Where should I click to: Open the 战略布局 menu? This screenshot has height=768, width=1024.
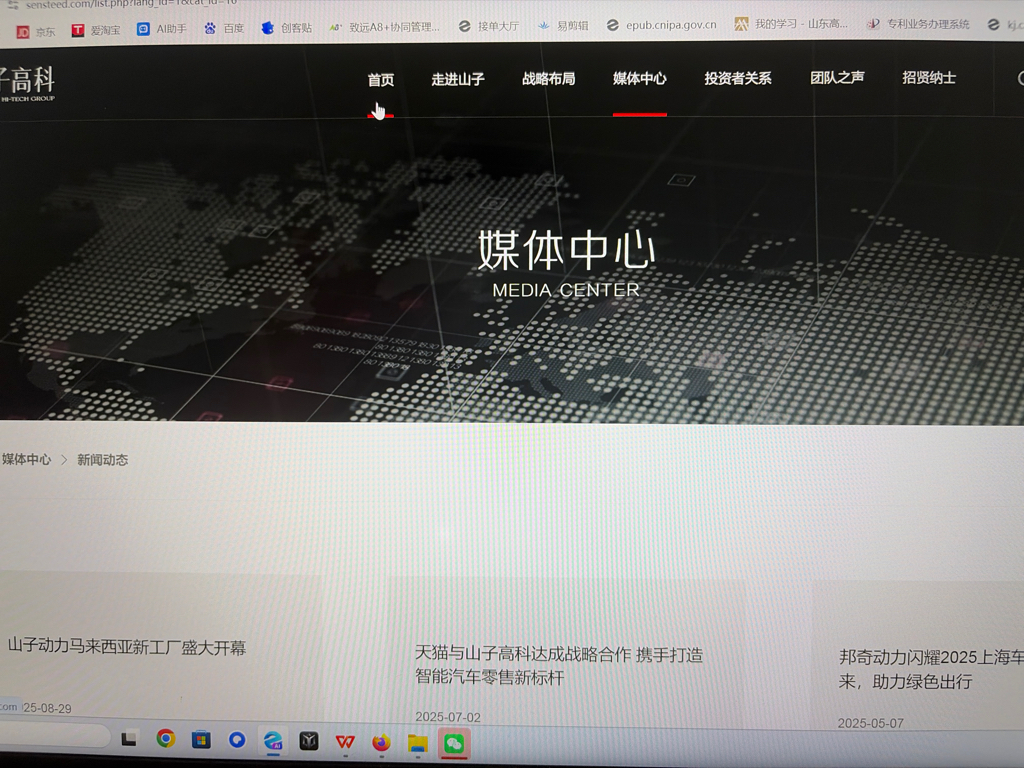click(549, 78)
